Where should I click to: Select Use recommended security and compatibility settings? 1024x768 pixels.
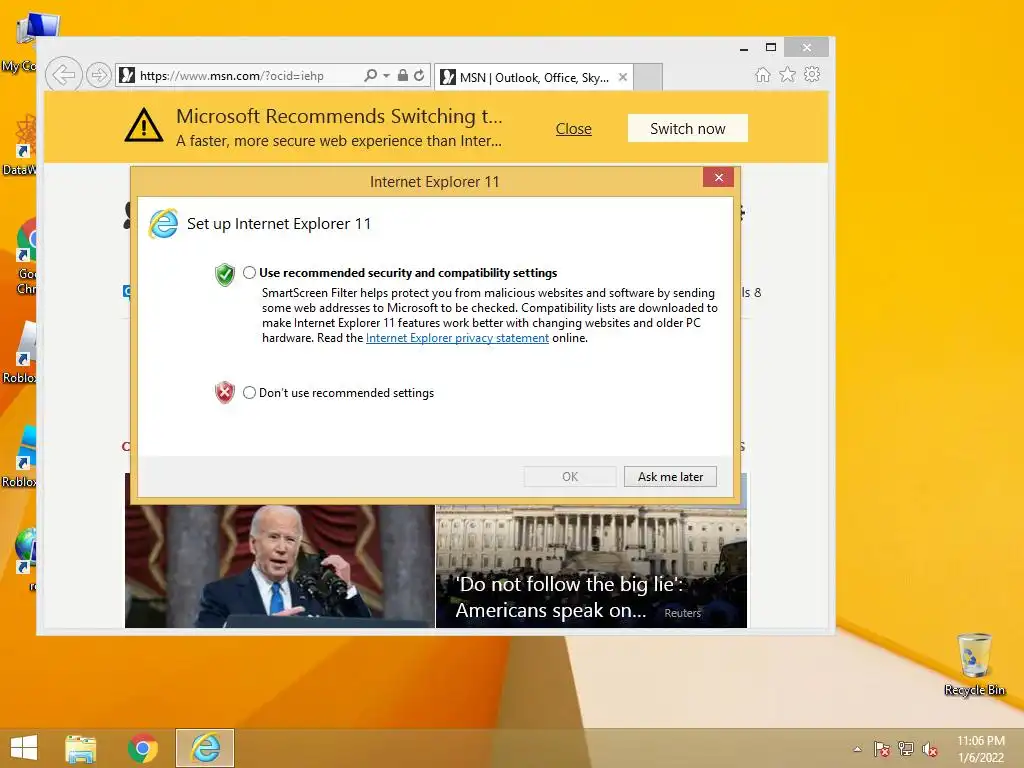249,273
